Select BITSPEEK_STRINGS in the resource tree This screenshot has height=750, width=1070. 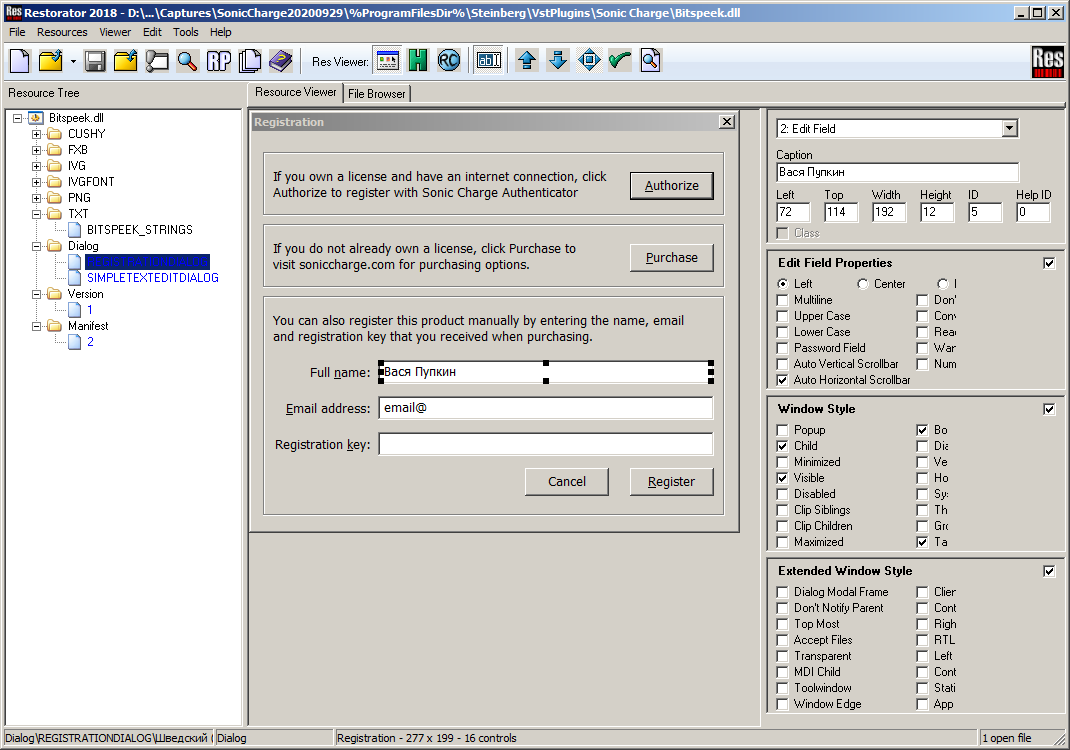[140, 230]
